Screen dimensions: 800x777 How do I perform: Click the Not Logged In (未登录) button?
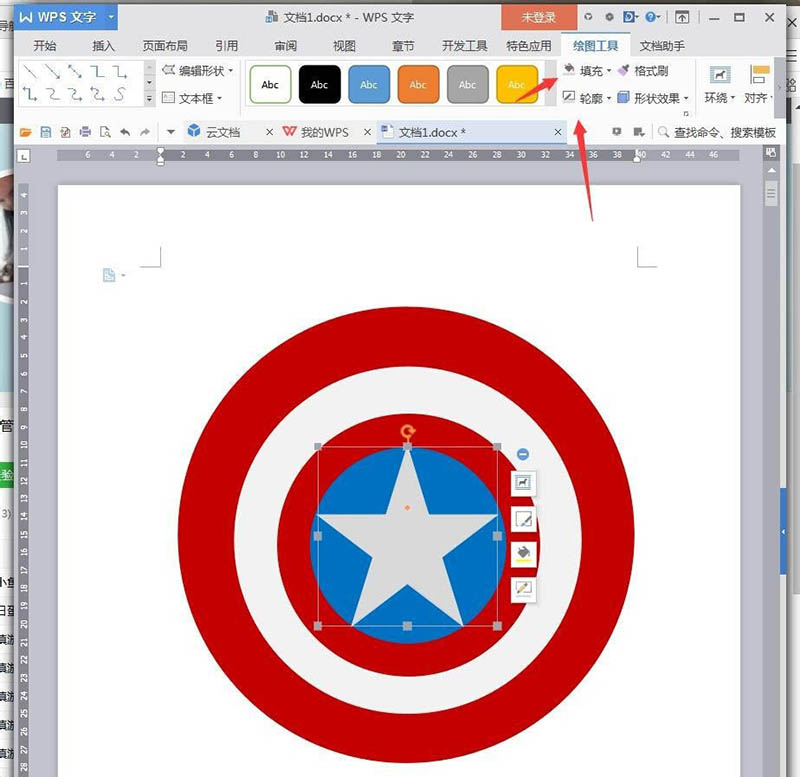pos(538,17)
